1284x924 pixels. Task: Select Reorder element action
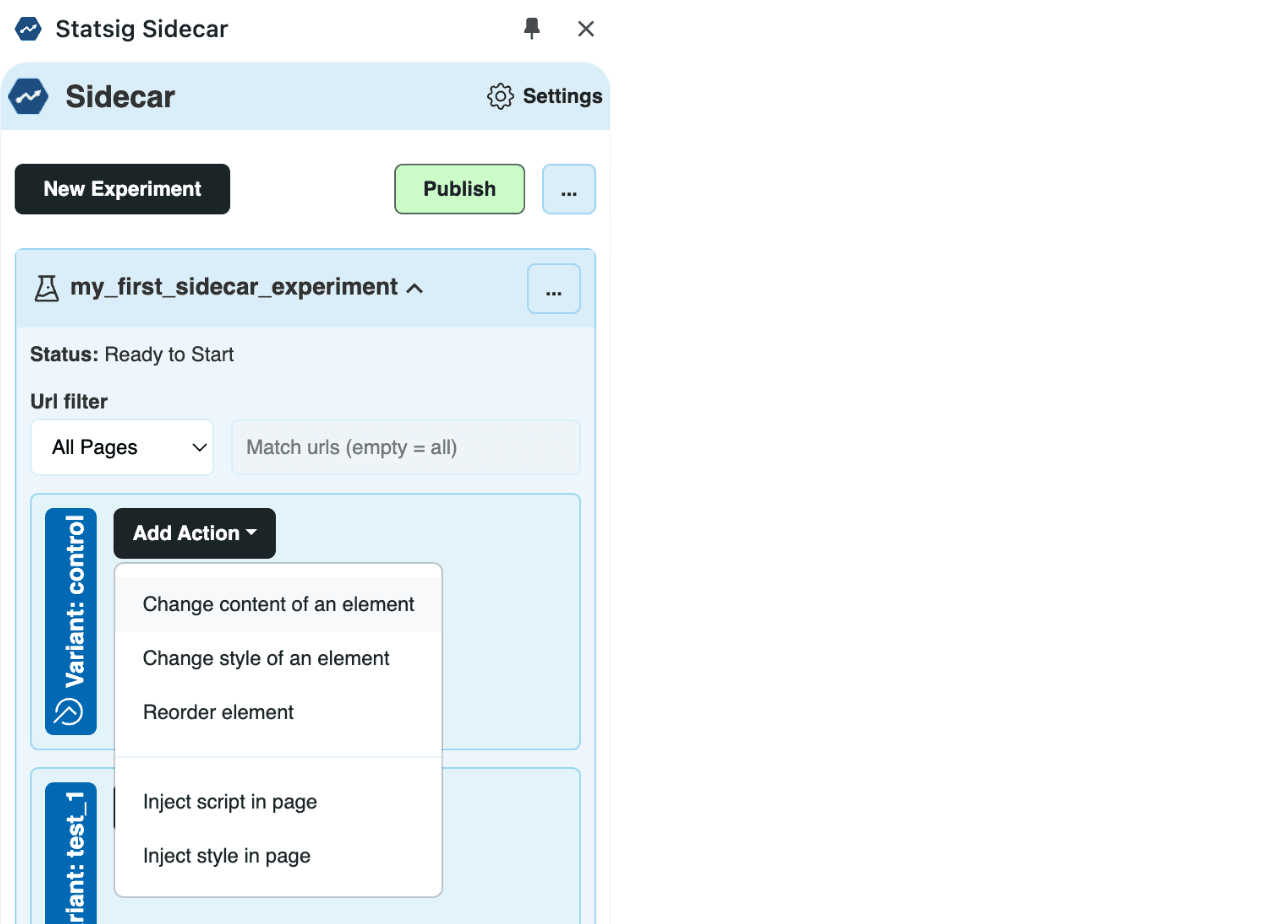[279, 712]
